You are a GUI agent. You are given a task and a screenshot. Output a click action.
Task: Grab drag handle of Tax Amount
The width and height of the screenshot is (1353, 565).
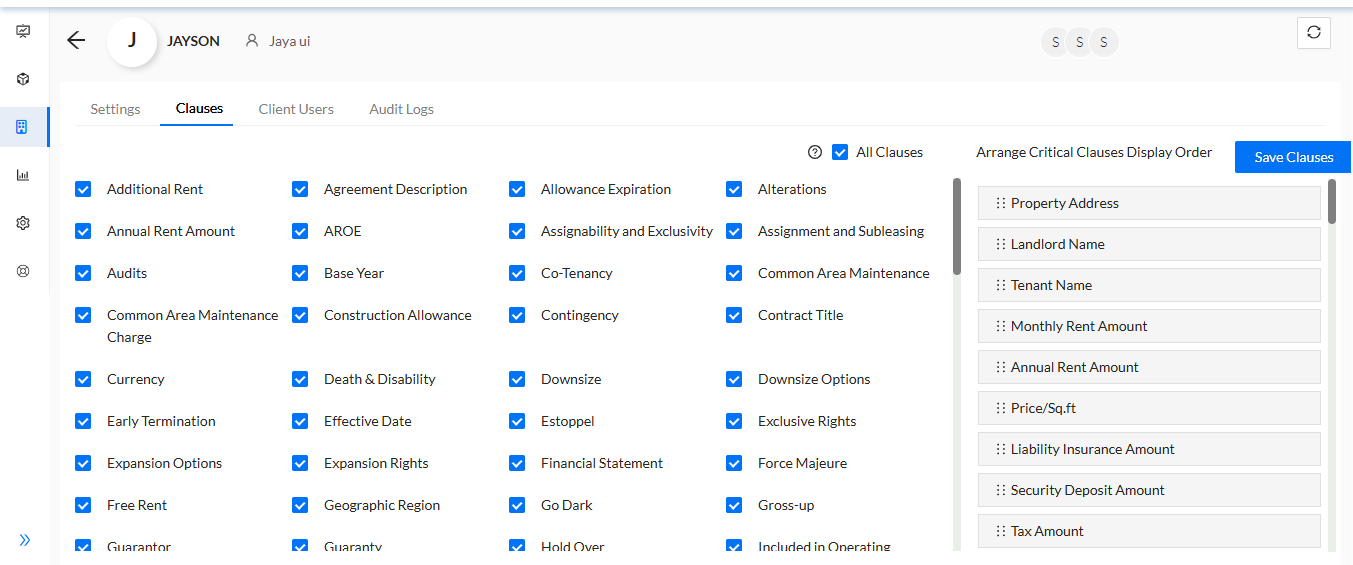(x=1000, y=531)
